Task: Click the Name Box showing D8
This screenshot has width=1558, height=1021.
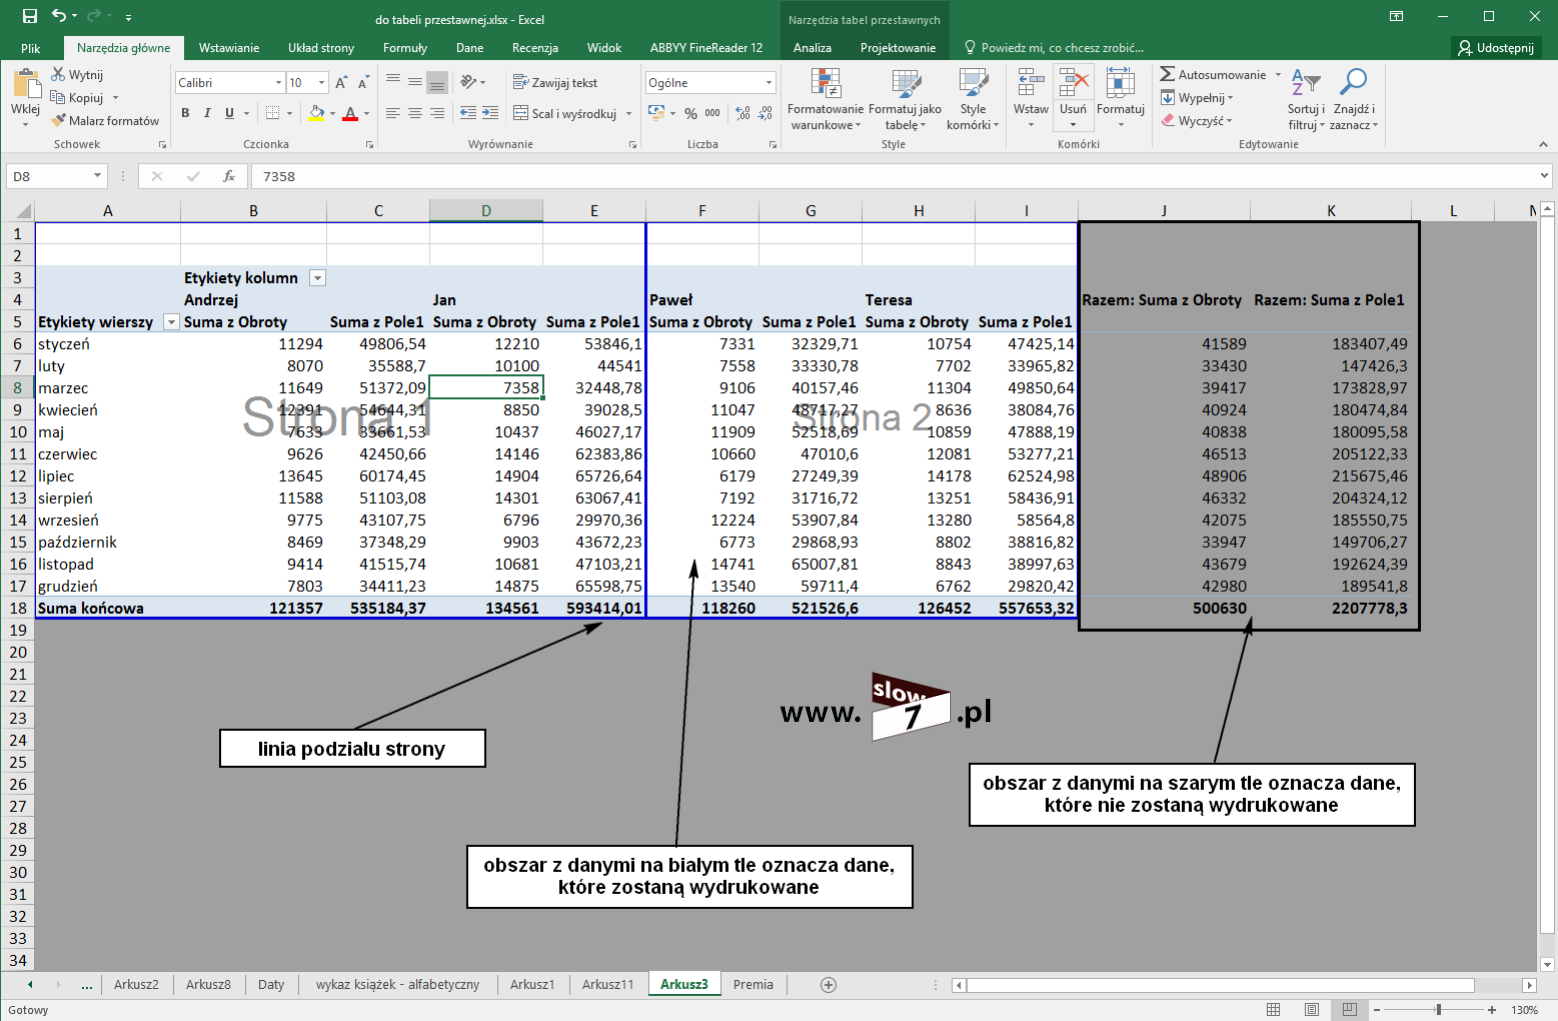Action: [x=56, y=176]
